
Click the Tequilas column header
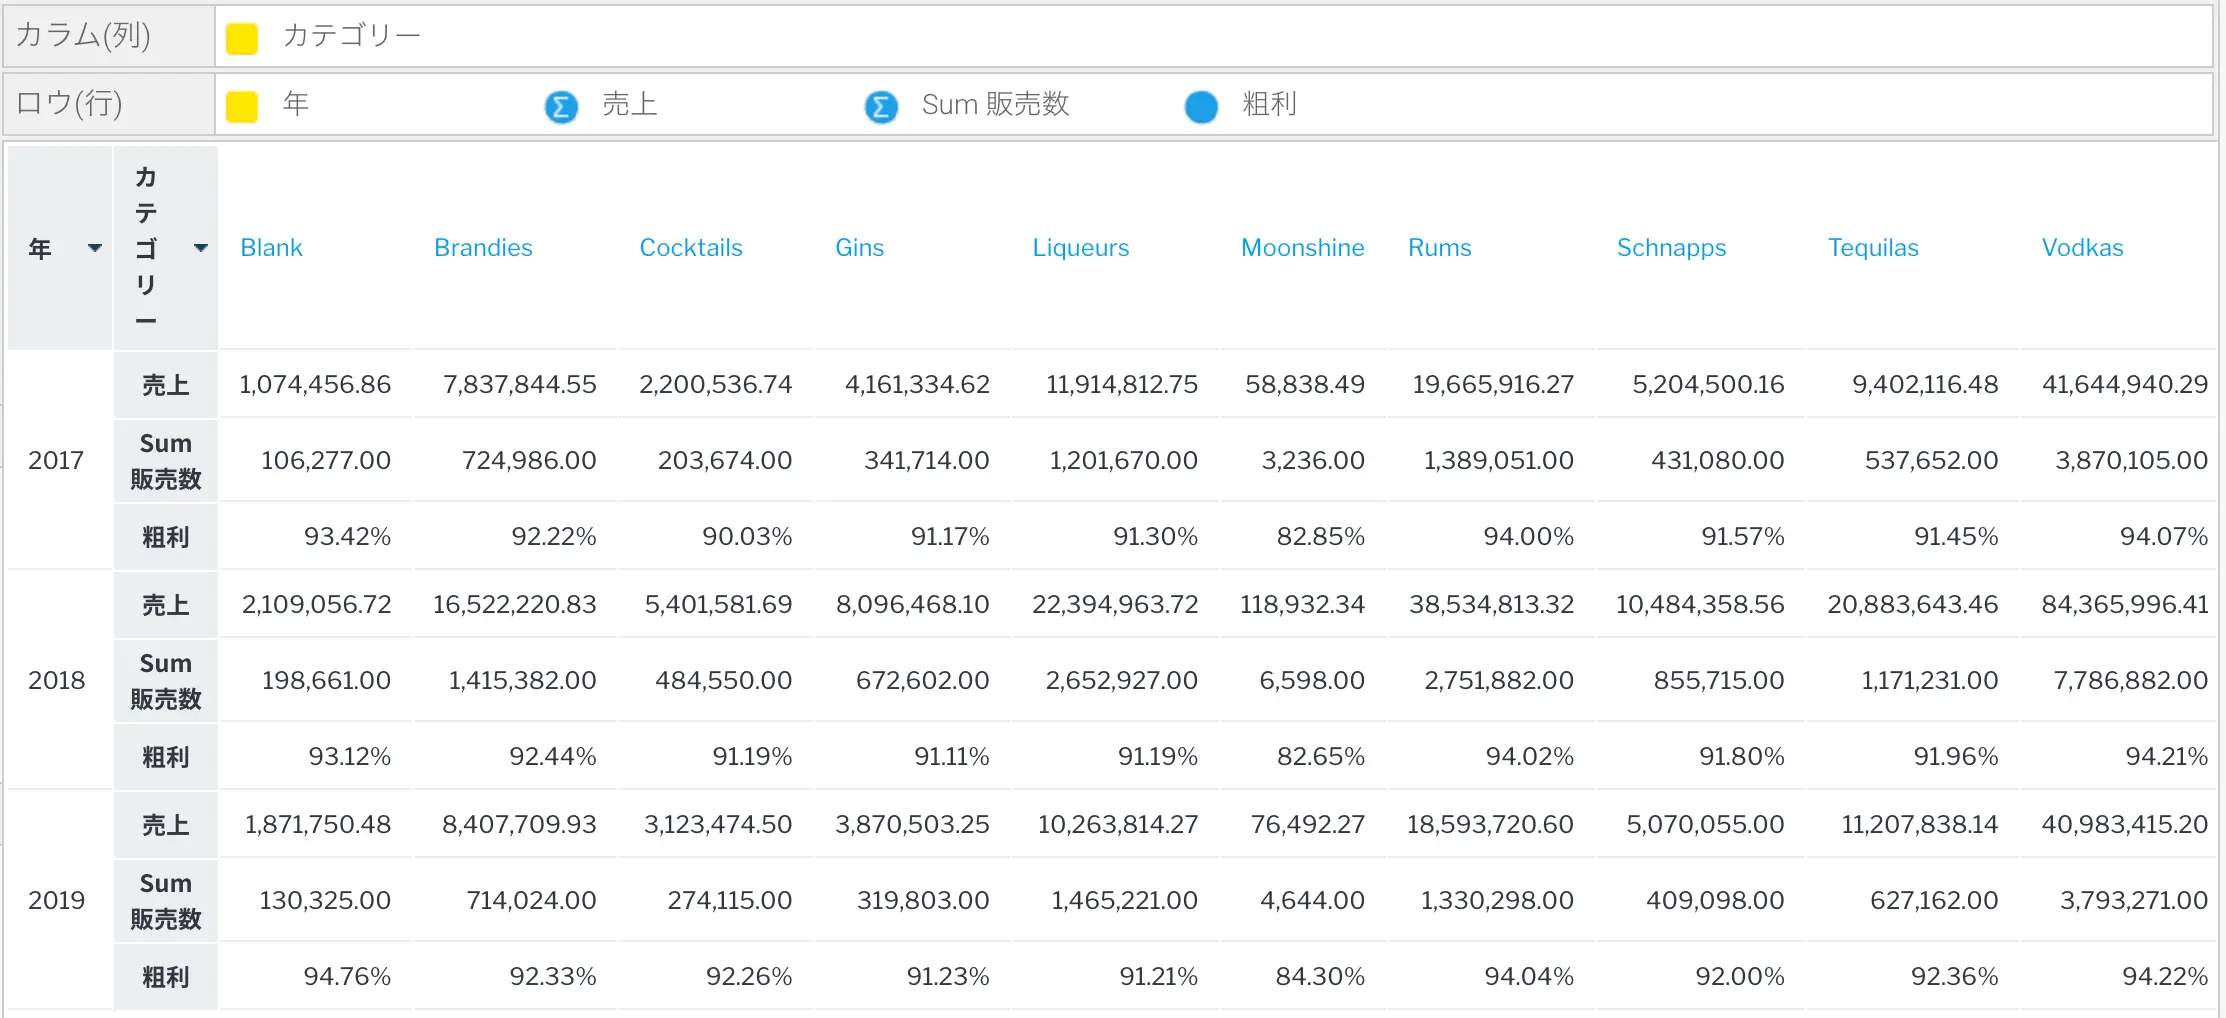[x=1873, y=248]
